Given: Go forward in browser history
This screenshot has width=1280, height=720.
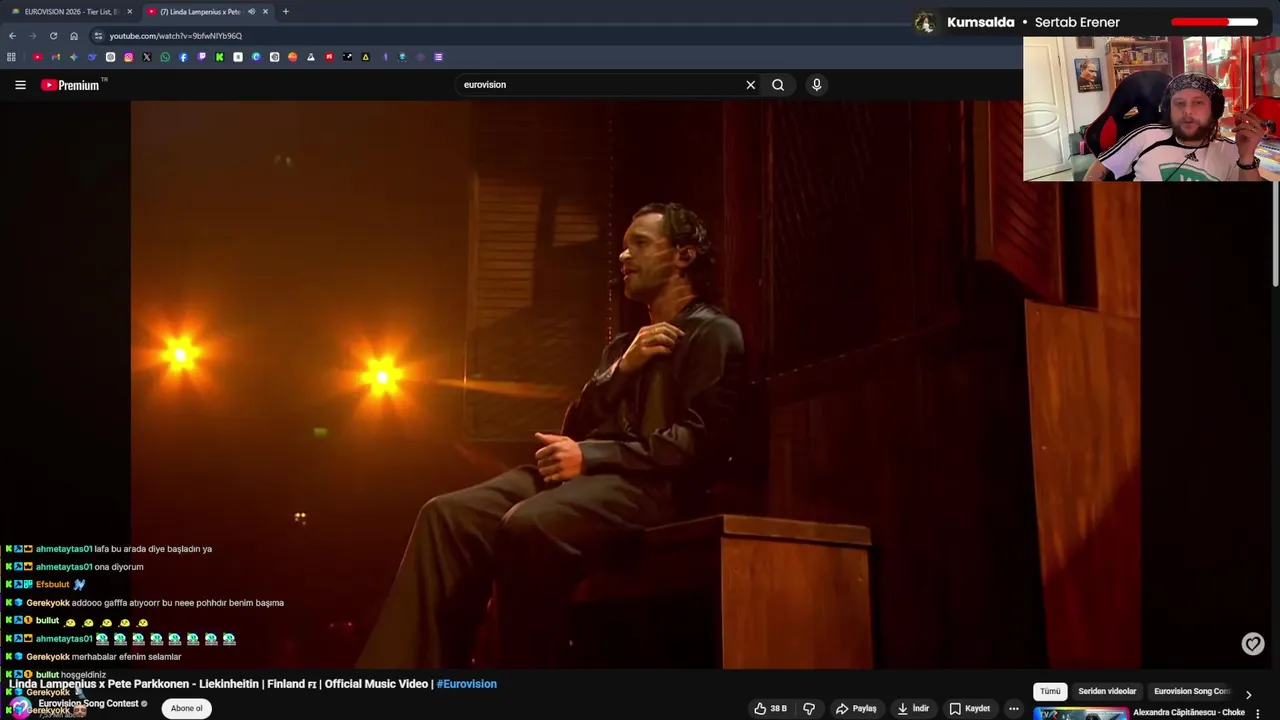Looking at the screenshot, I should 32,36.
